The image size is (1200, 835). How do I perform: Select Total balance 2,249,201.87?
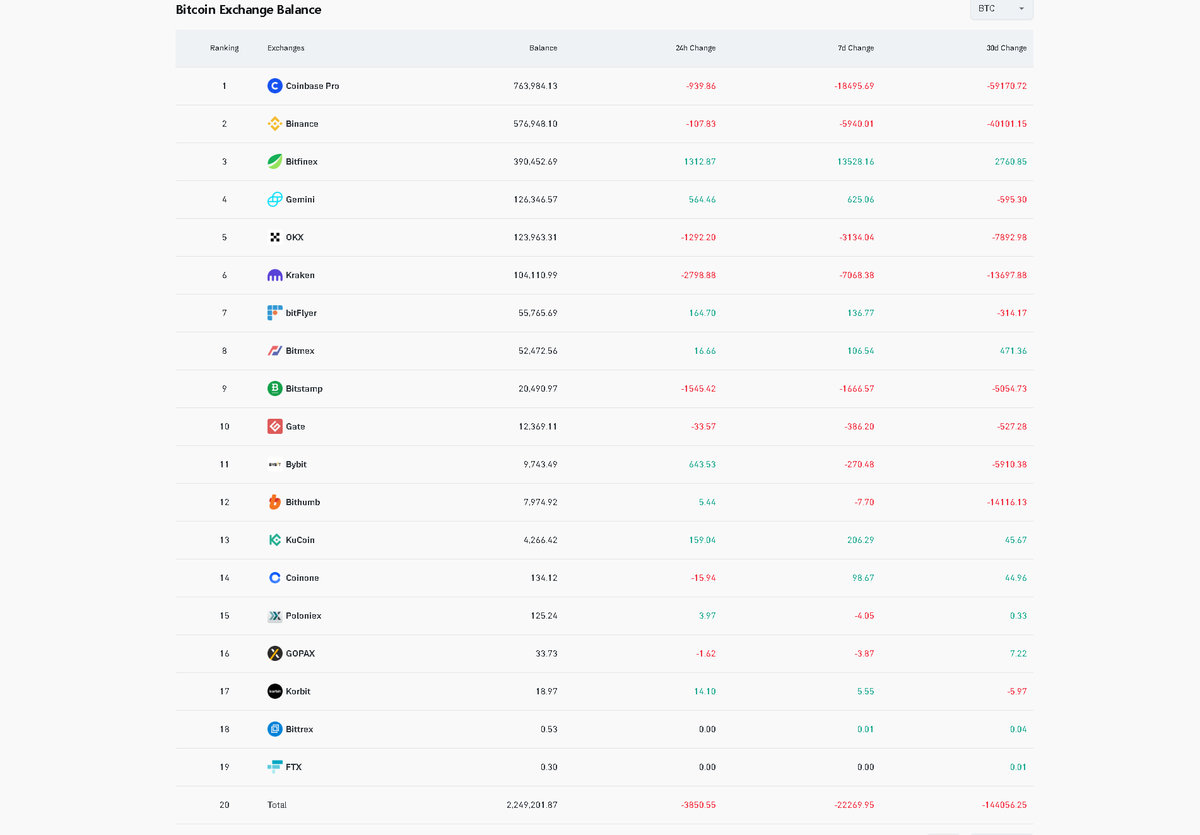(532, 805)
